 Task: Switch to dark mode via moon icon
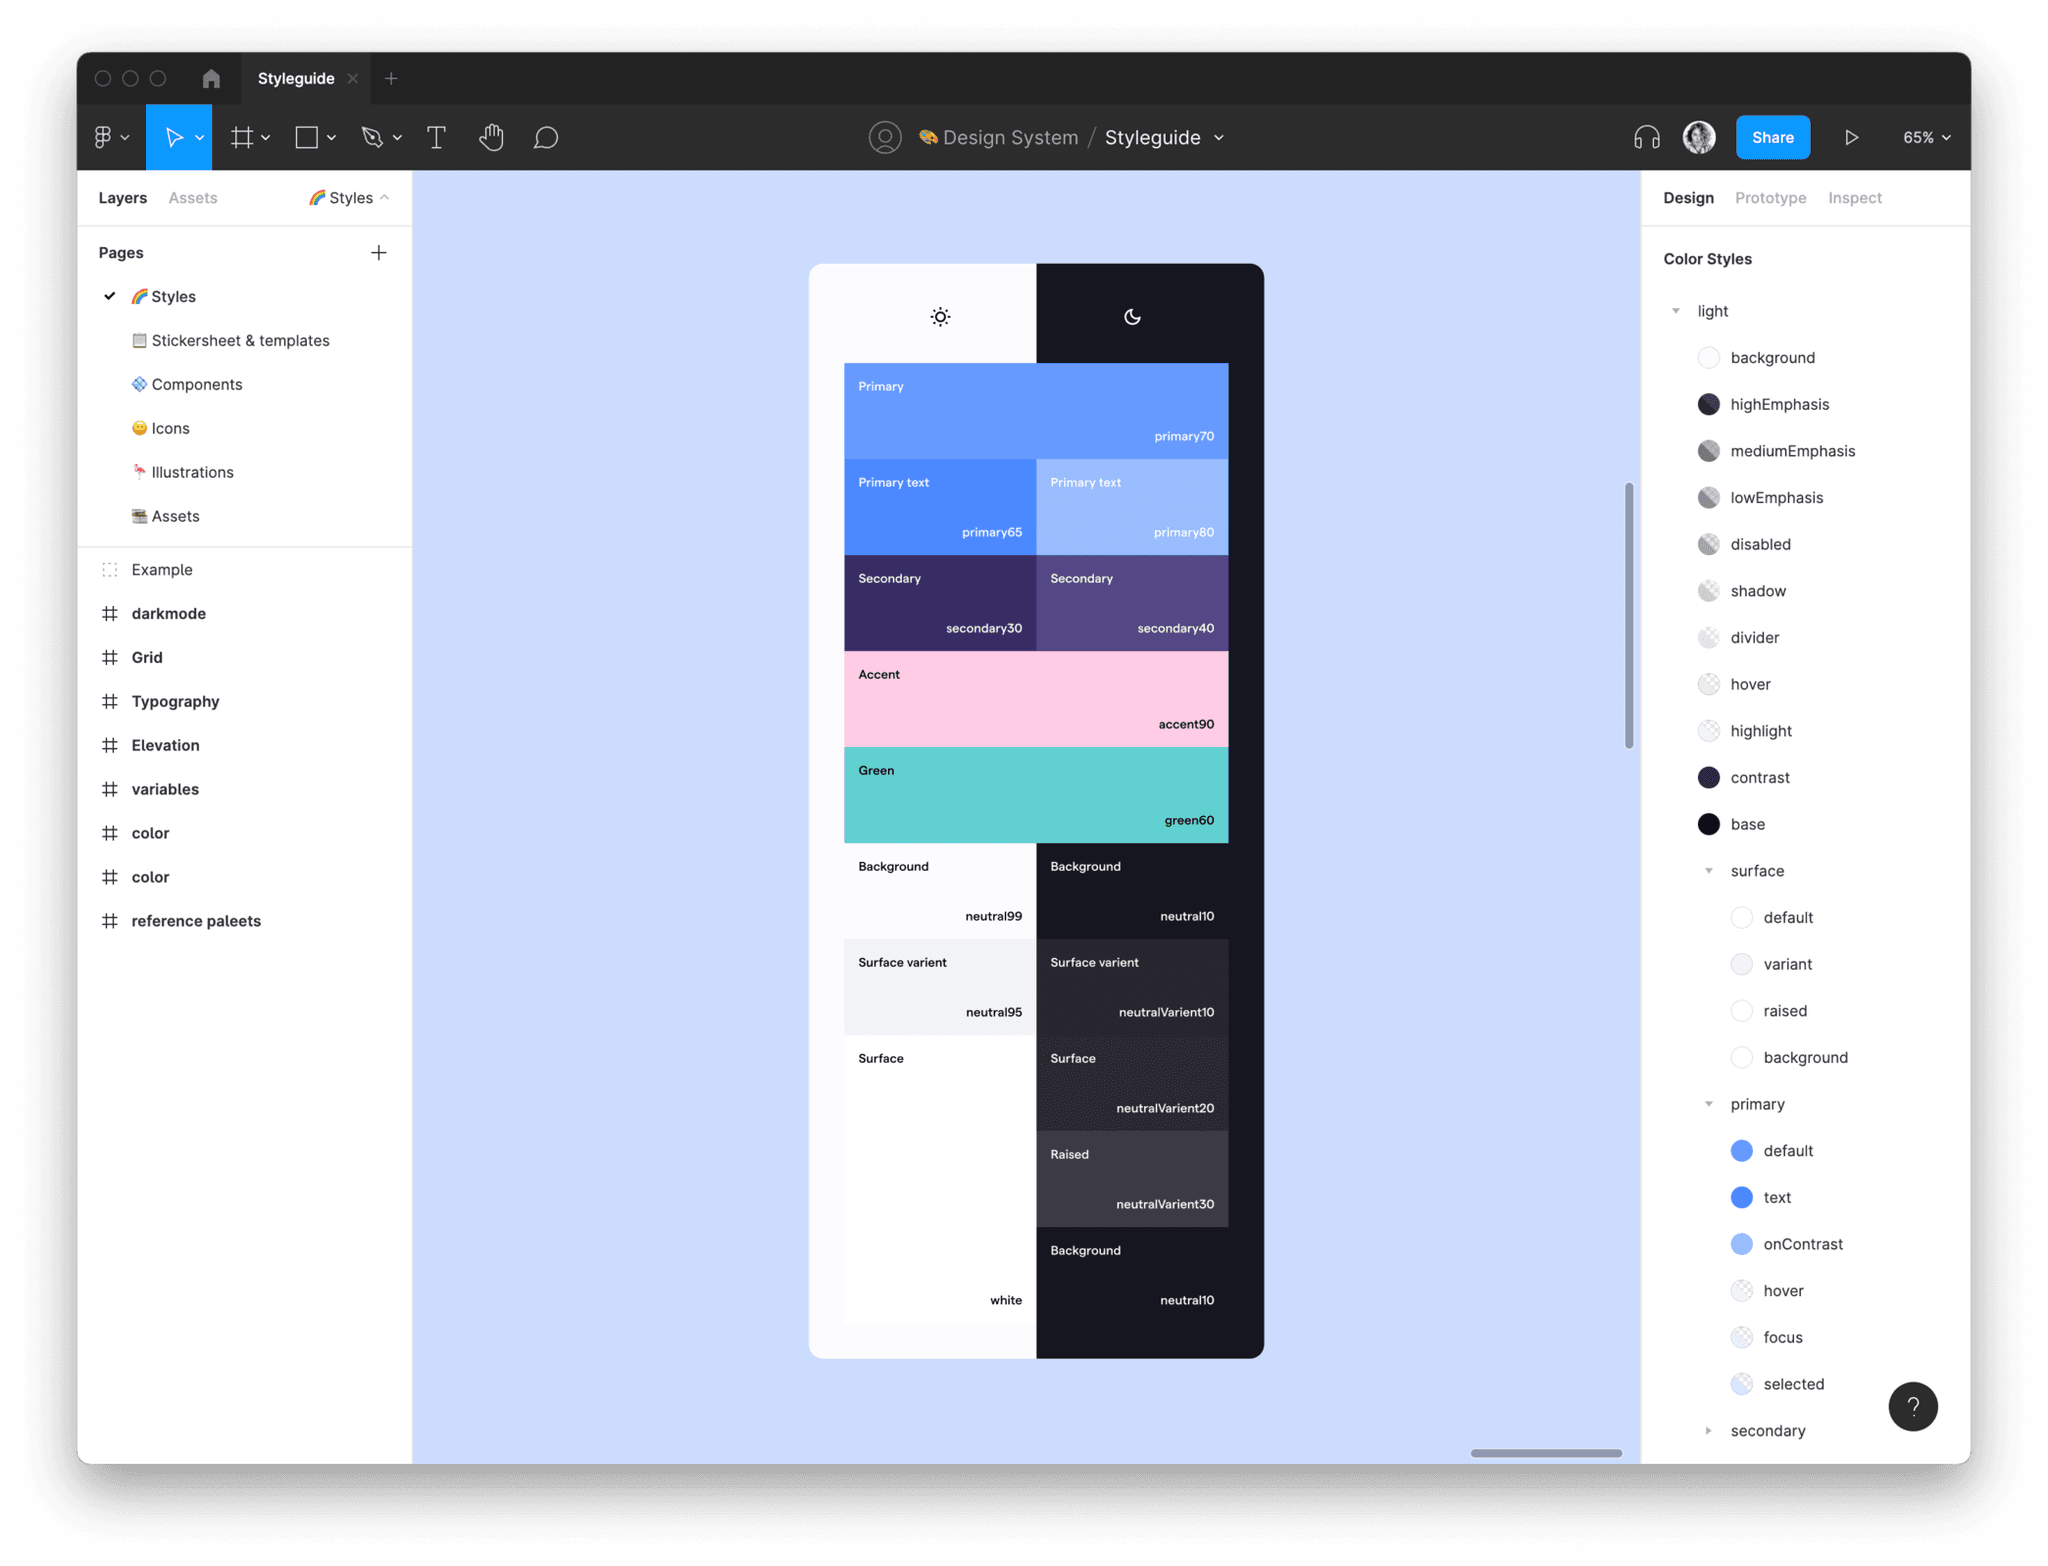coord(1133,316)
